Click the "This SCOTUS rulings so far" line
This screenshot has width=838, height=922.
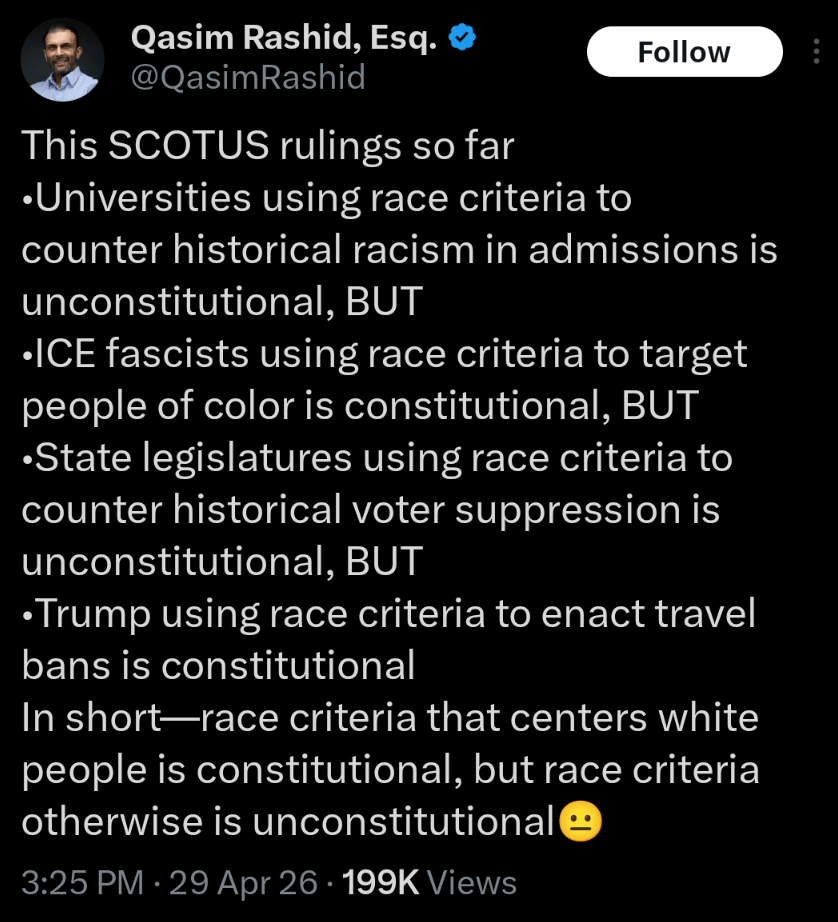(267, 146)
